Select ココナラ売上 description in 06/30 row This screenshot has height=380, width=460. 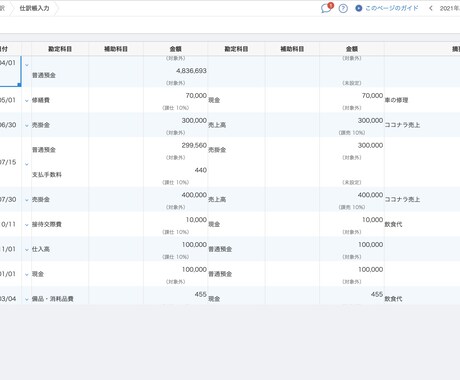[x=402, y=125]
